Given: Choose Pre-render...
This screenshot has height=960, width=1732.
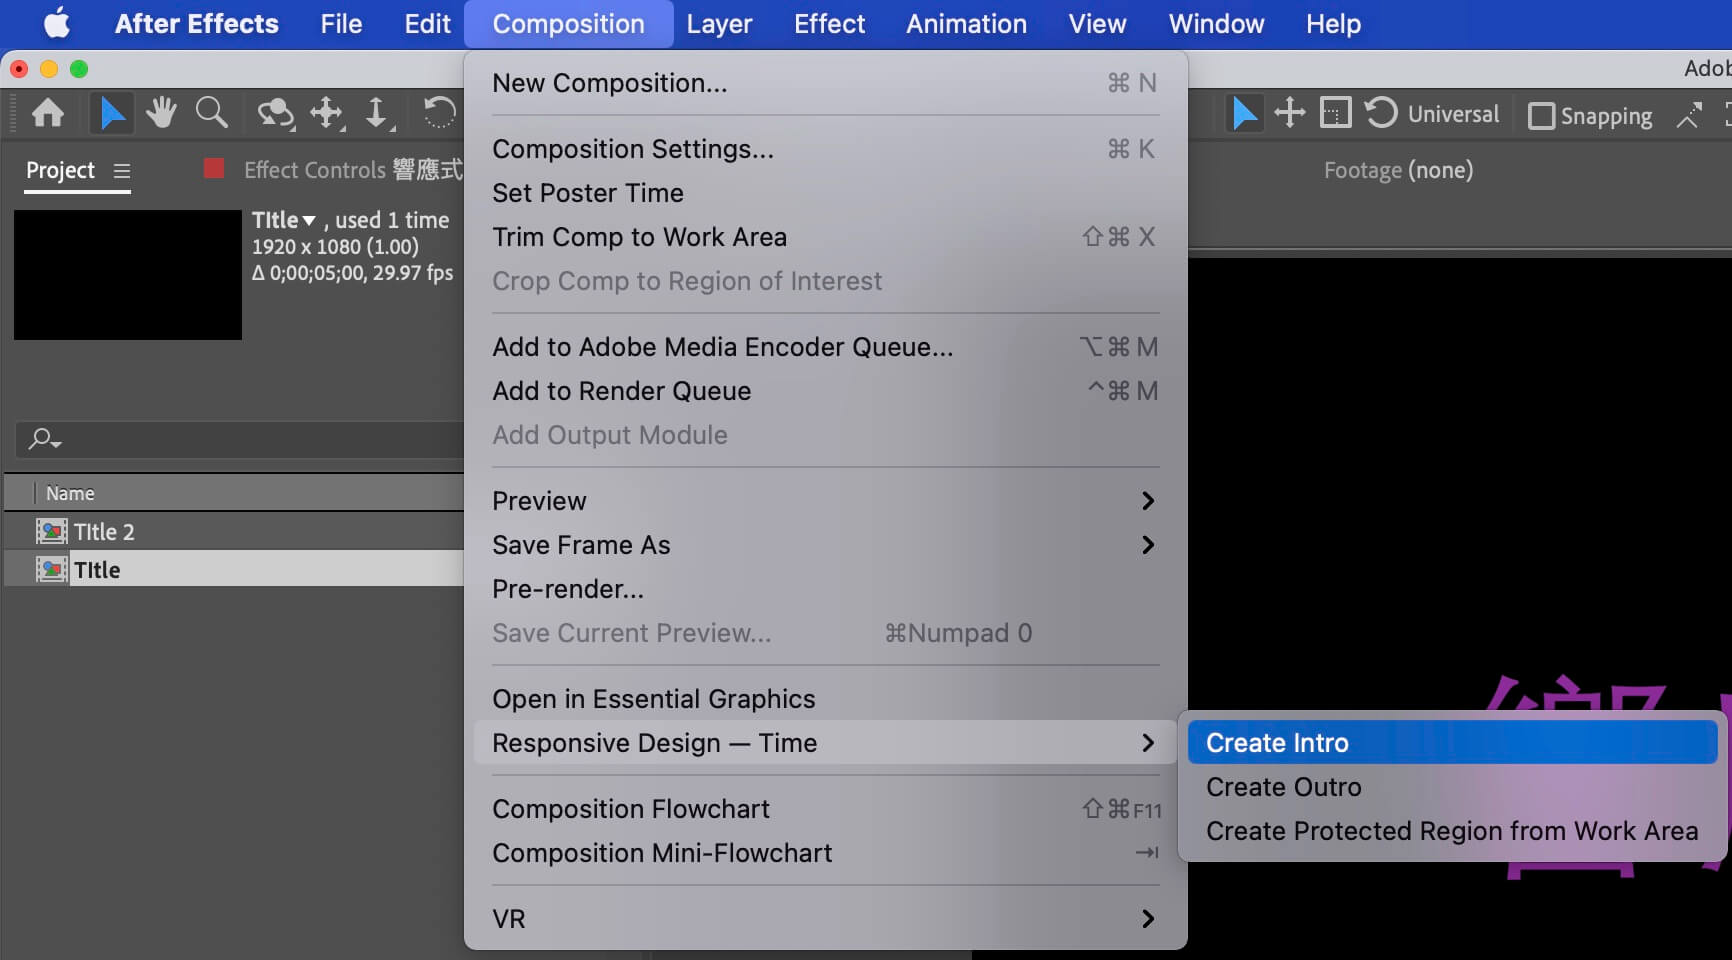Looking at the screenshot, I should (x=825, y=589).
